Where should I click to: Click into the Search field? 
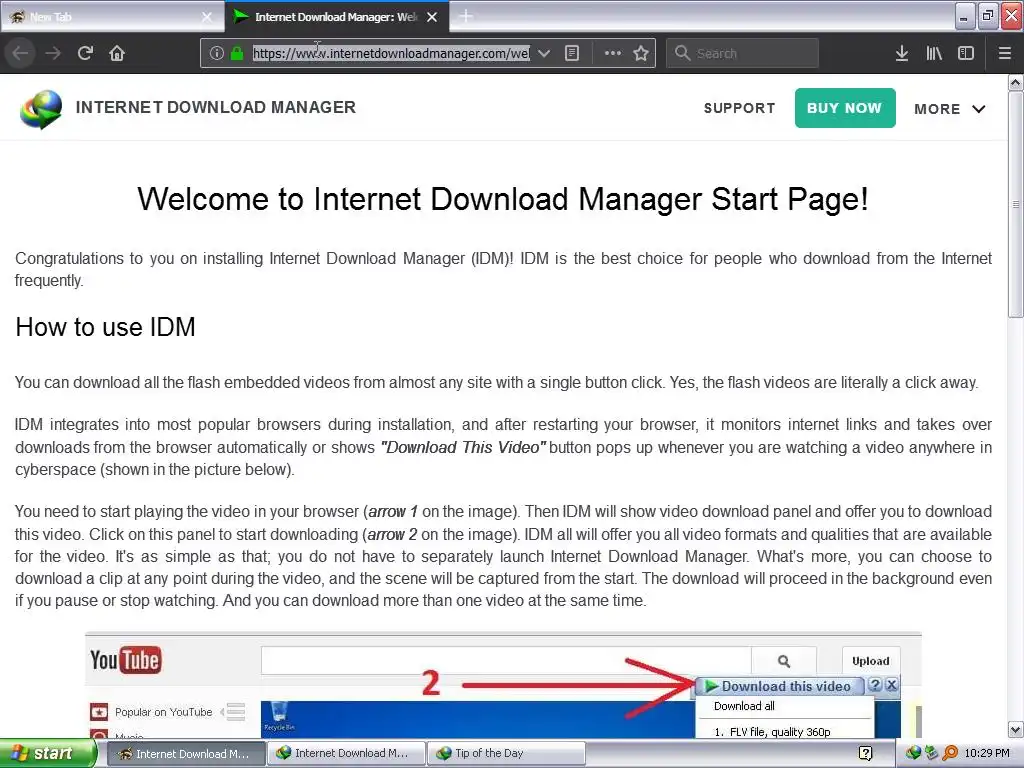coord(743,54)
